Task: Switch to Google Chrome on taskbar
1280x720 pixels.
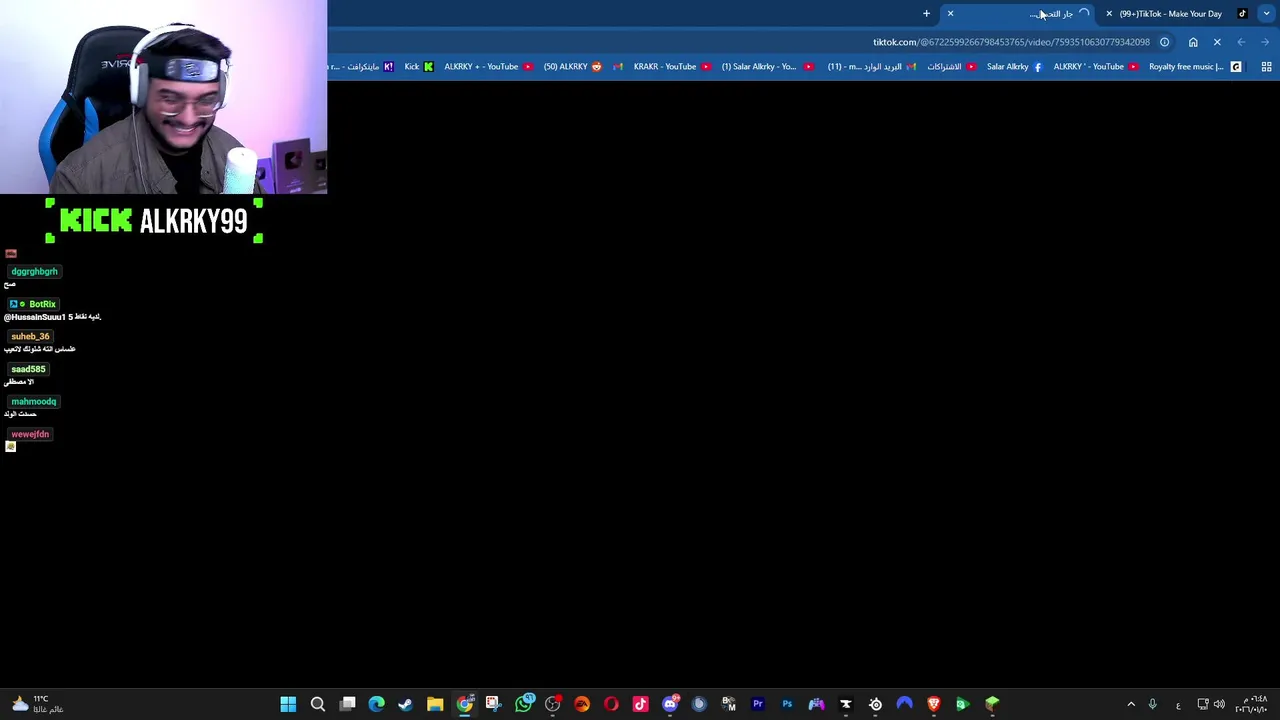Action: click(x=465, y=704)
